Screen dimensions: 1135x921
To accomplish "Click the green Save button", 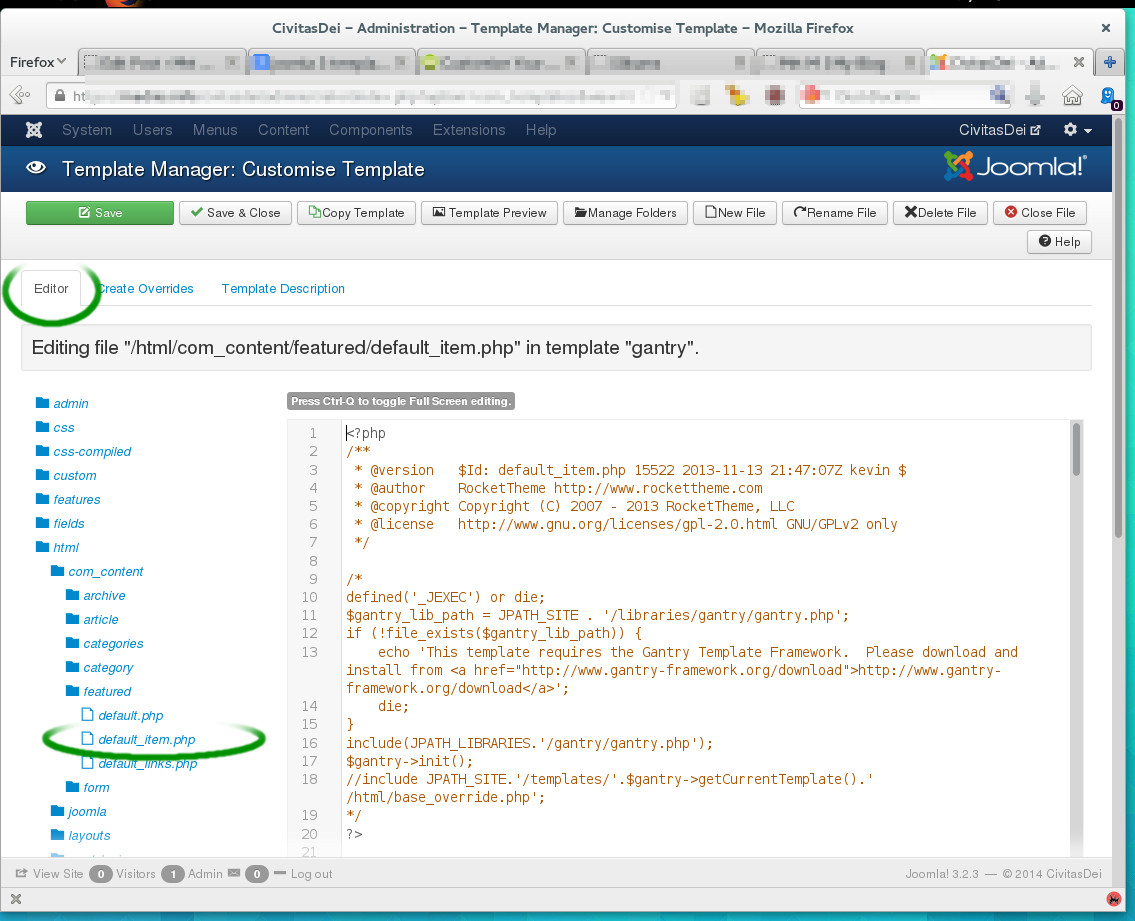I will [100, 213].
